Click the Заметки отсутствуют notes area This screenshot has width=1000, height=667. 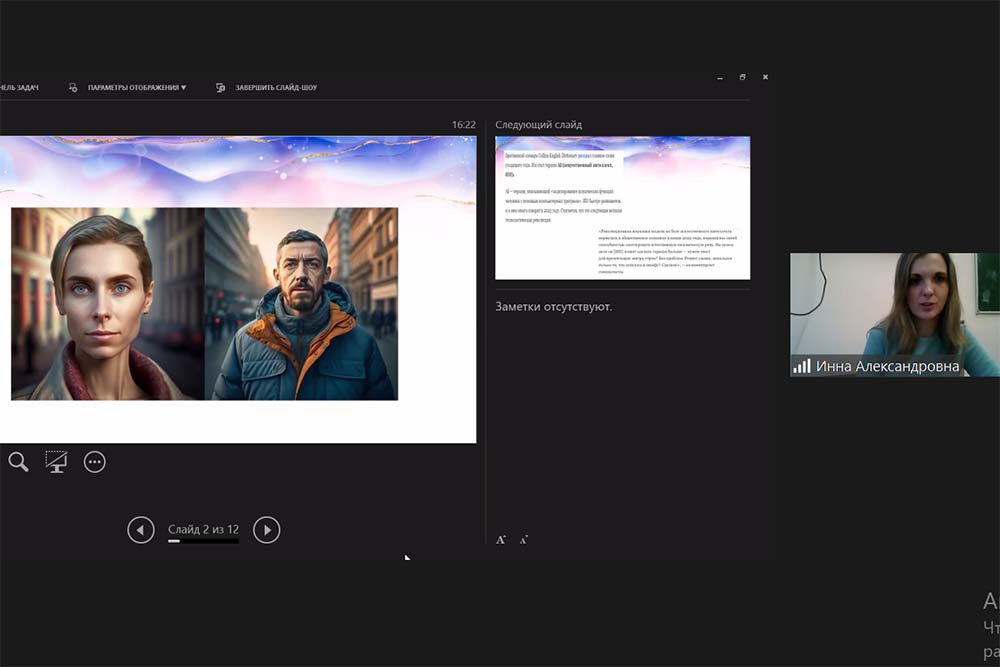point(554,306)
